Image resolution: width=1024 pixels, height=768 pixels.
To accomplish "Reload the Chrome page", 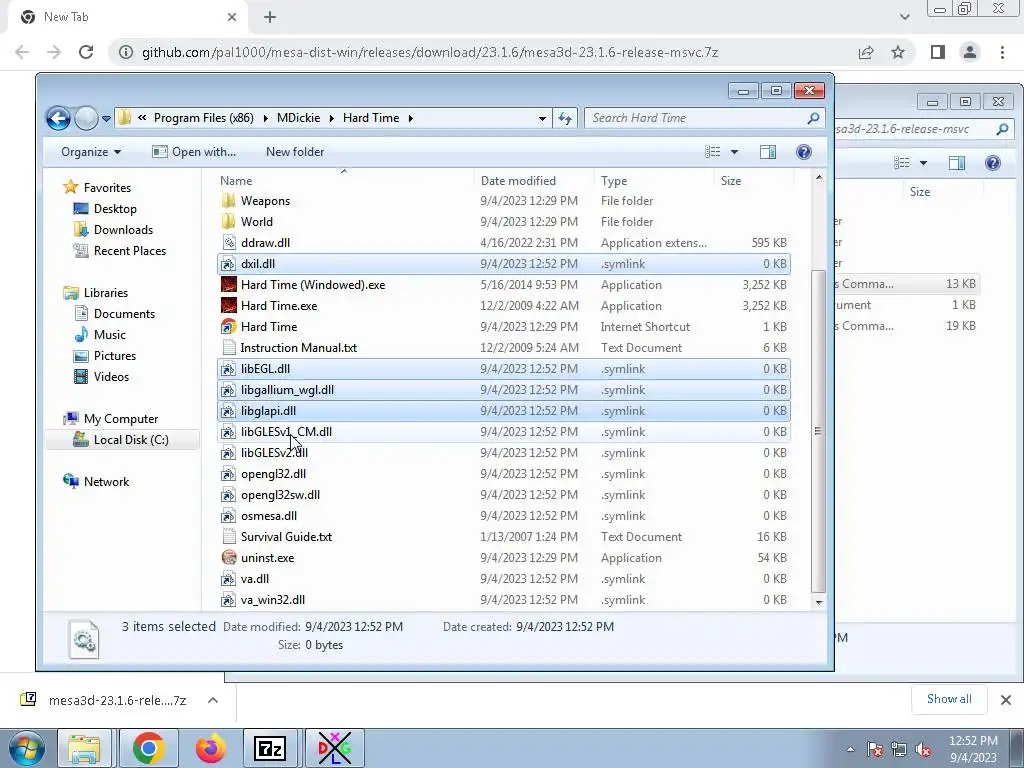I will coord(86,52).
